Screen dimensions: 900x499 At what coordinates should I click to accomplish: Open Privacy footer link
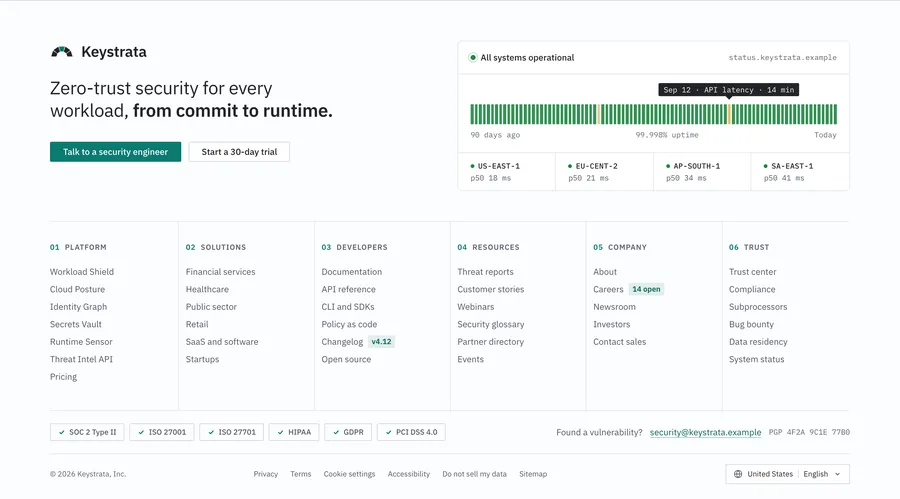(x=266, y=474)
